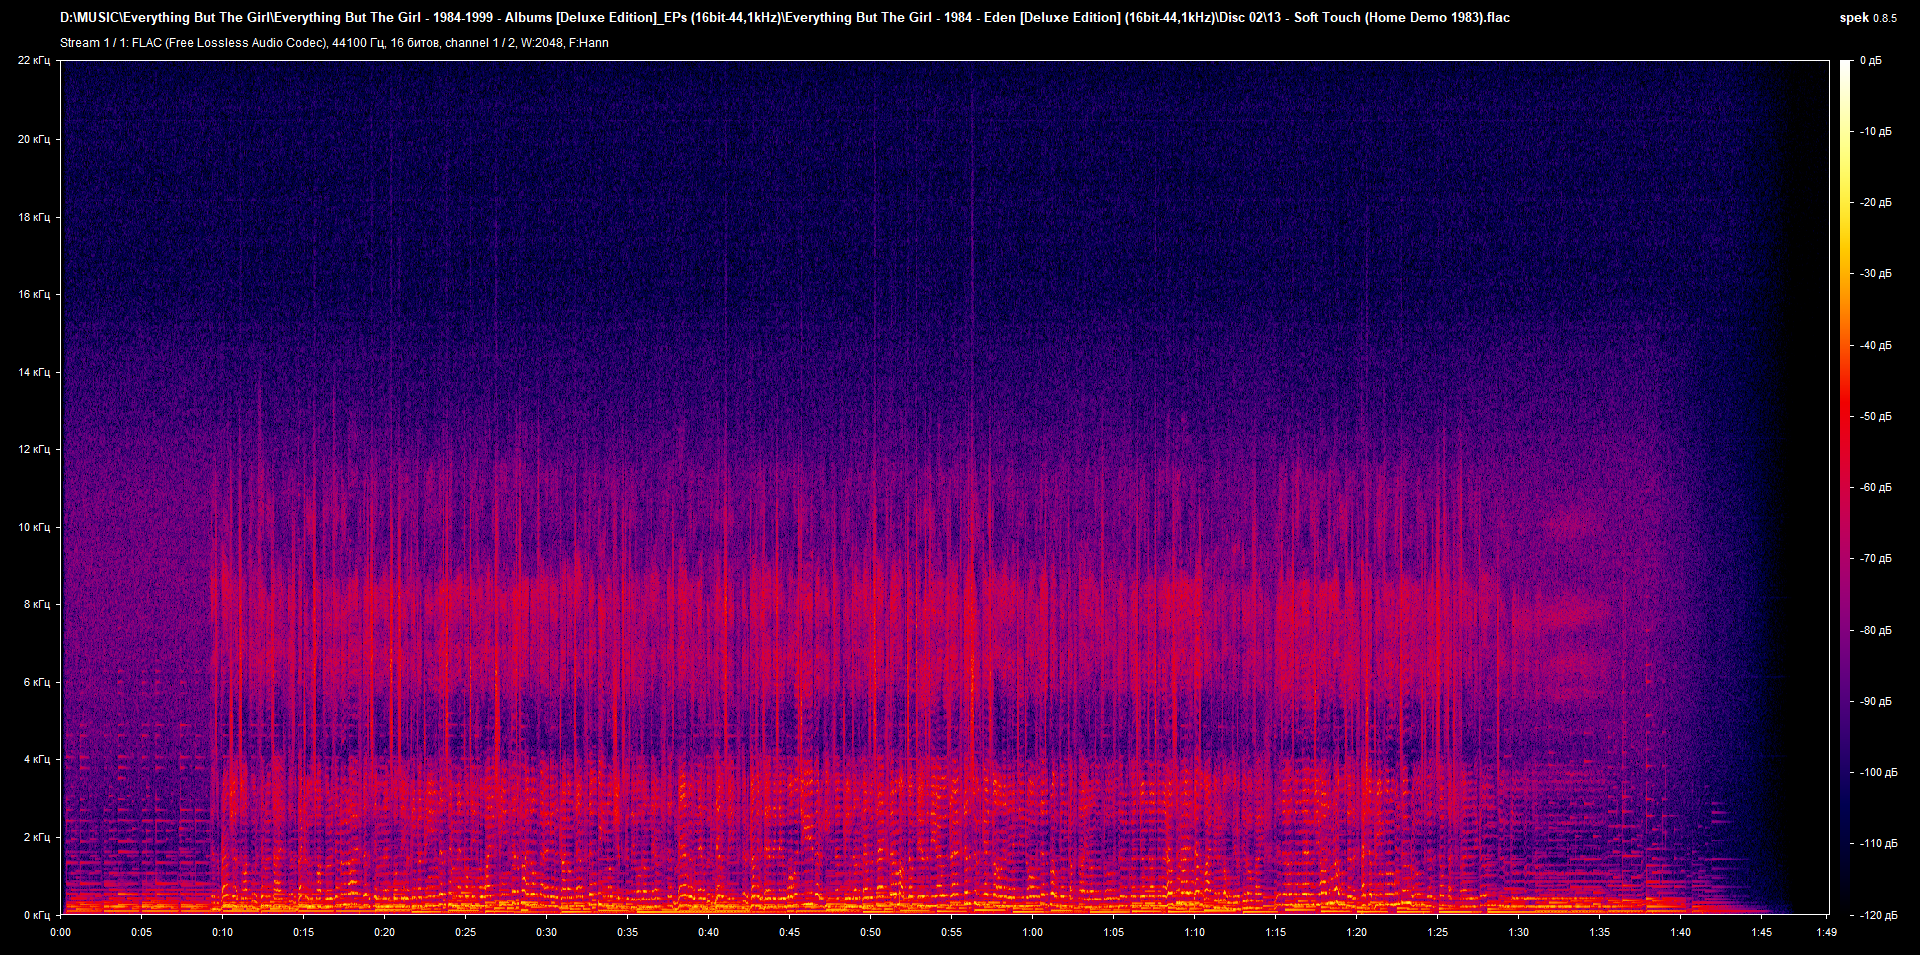Screen dimensions: 1920x955
Task: Click the 0:30 time axis label
Action: click(546, 932)
